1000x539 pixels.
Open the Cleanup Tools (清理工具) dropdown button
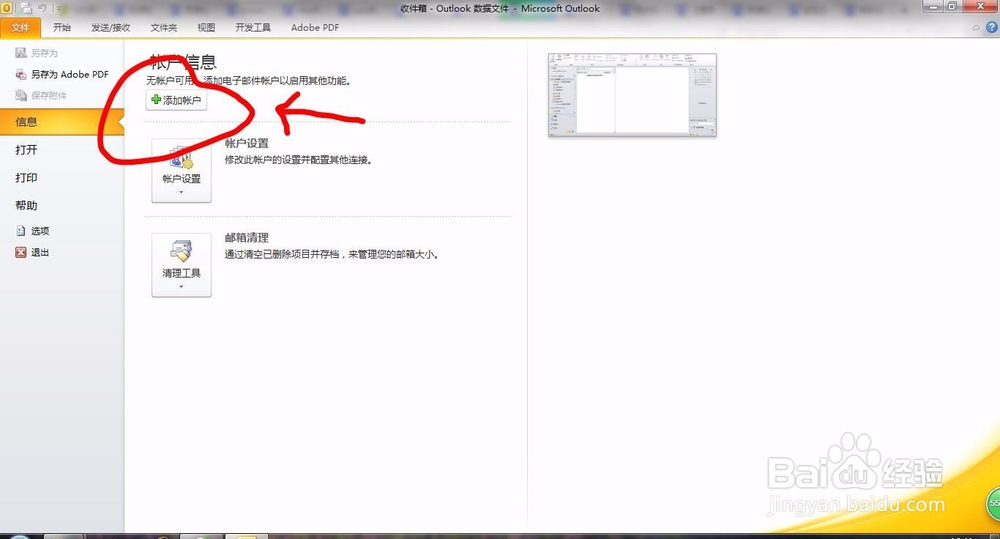tap(181, 265)
